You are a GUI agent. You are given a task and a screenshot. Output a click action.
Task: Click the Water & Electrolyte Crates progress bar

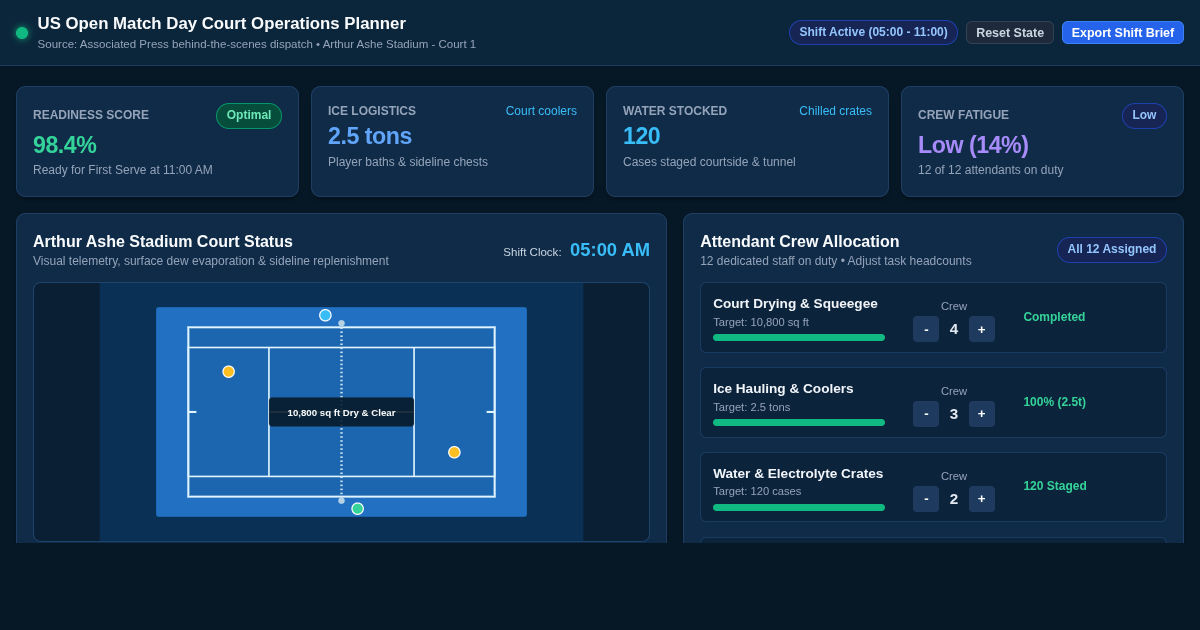[799, 508]
